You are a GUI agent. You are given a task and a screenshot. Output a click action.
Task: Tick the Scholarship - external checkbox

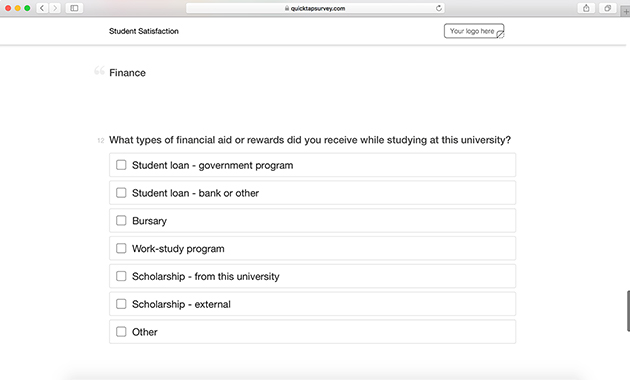coord(121,304)
